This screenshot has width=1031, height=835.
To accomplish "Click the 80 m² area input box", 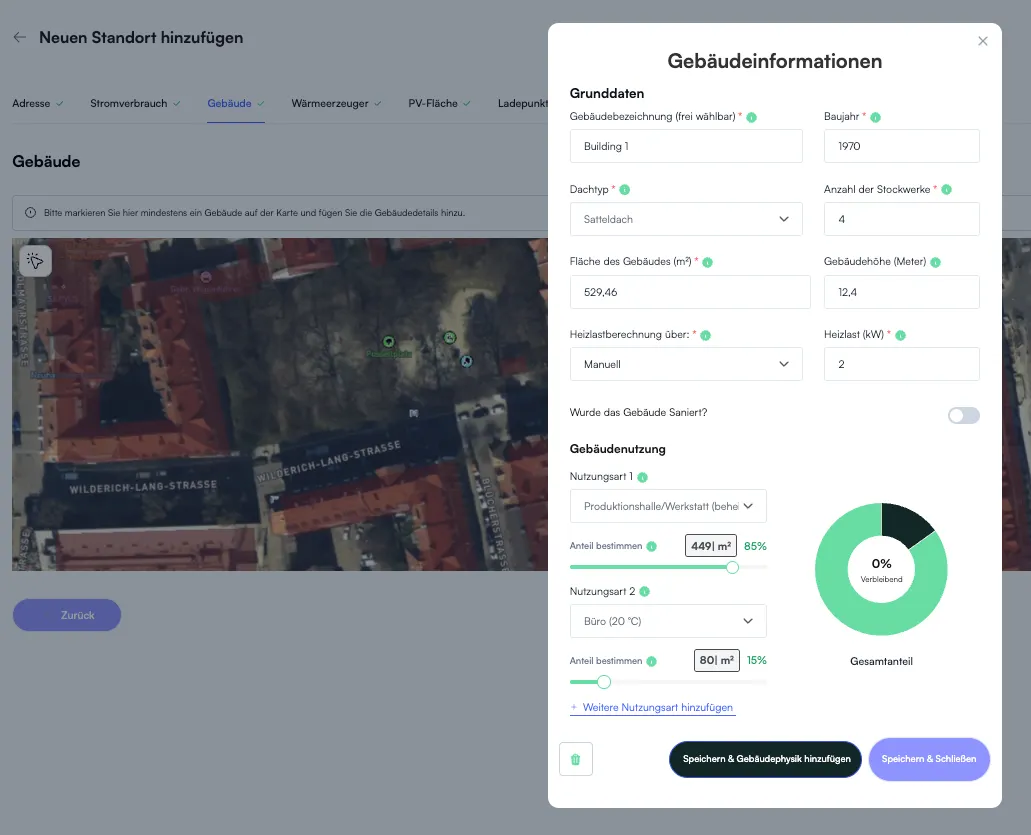I will coord(717,660).
